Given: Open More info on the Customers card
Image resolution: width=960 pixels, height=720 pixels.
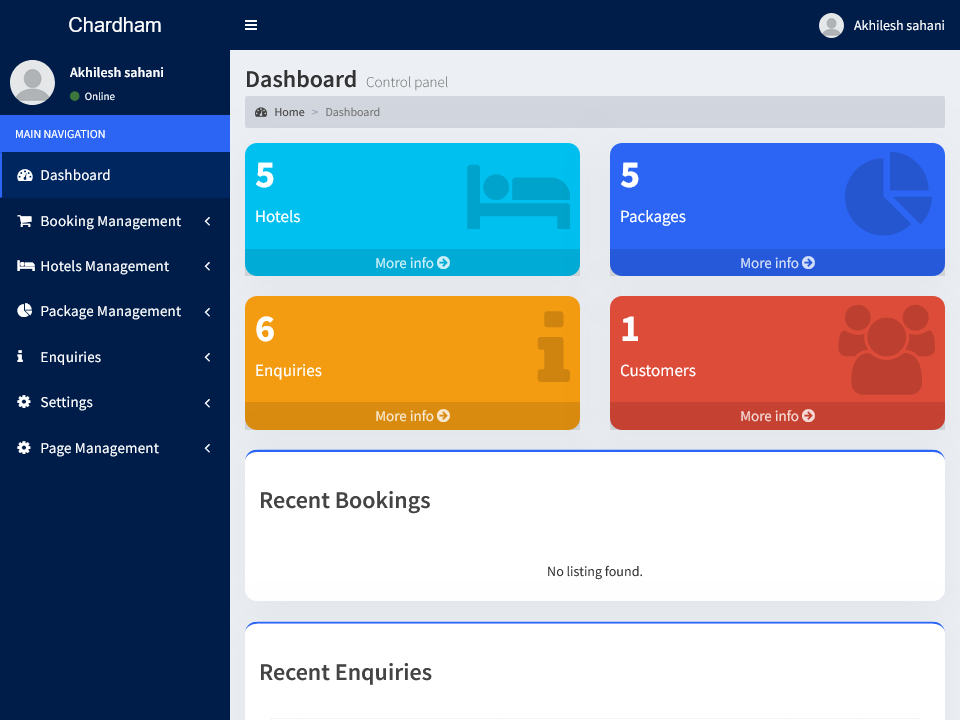Looking at the screenshot, I should [777, 416].
